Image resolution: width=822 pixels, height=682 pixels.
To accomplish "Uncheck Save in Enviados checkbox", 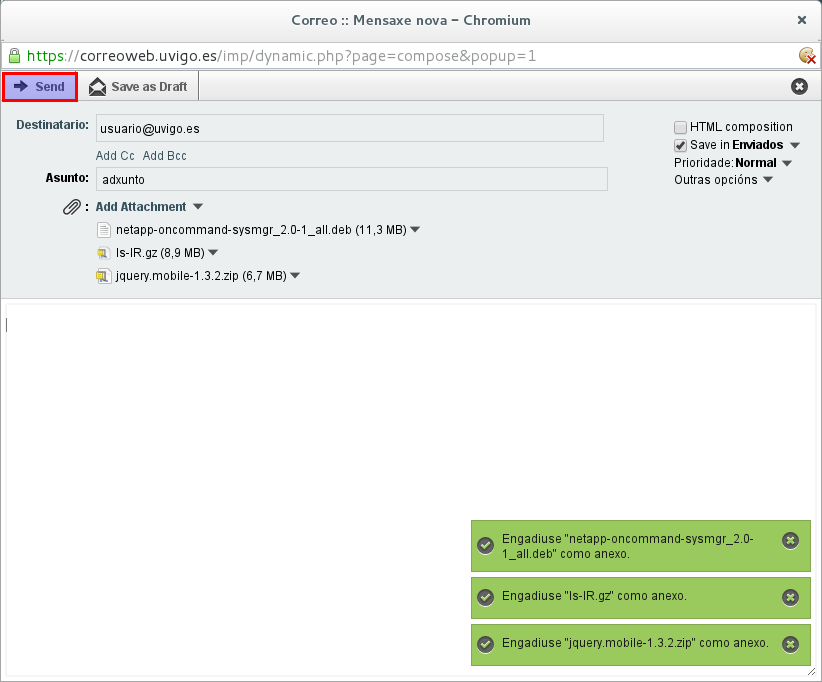I will click(681, 145).
